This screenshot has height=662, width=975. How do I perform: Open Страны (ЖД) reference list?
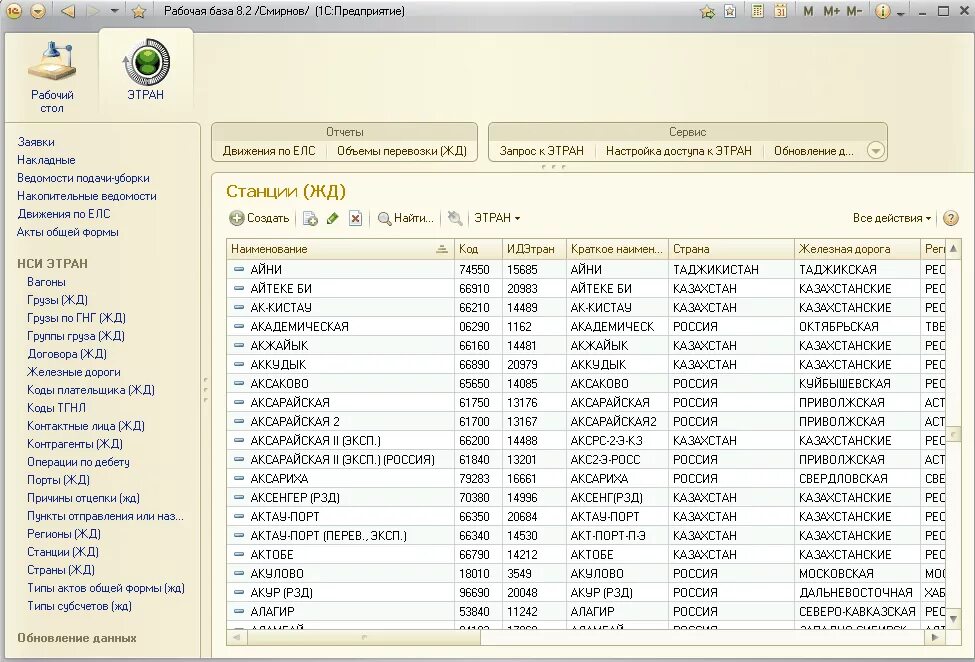pos(61,571)
